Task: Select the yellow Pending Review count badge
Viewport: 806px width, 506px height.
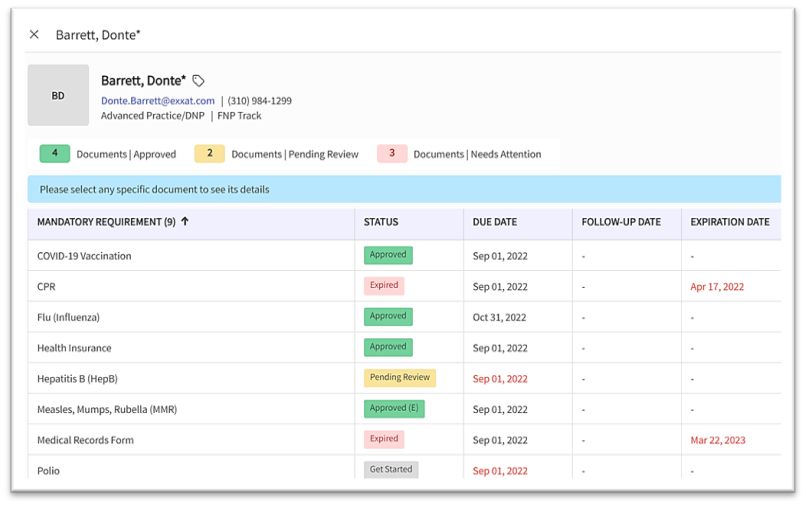Action: tap(209, 154)
